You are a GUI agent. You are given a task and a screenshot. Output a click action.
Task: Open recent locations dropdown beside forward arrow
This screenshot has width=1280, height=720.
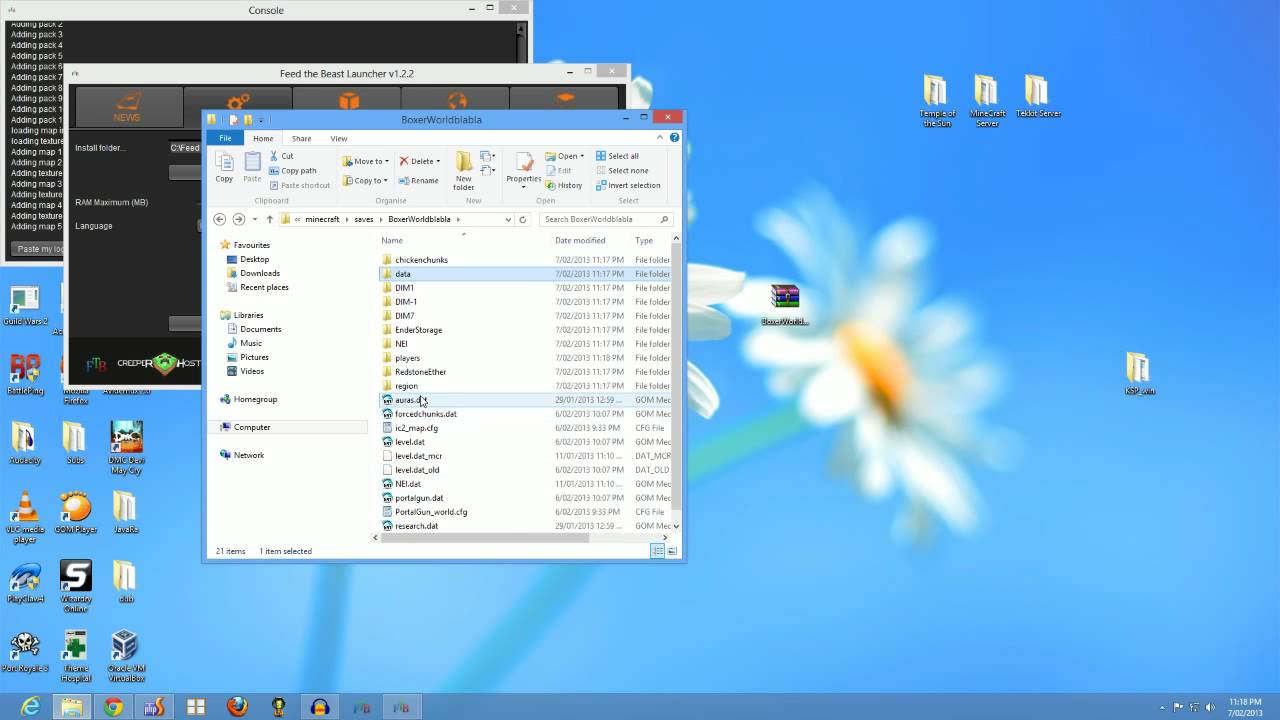[254, 219]
